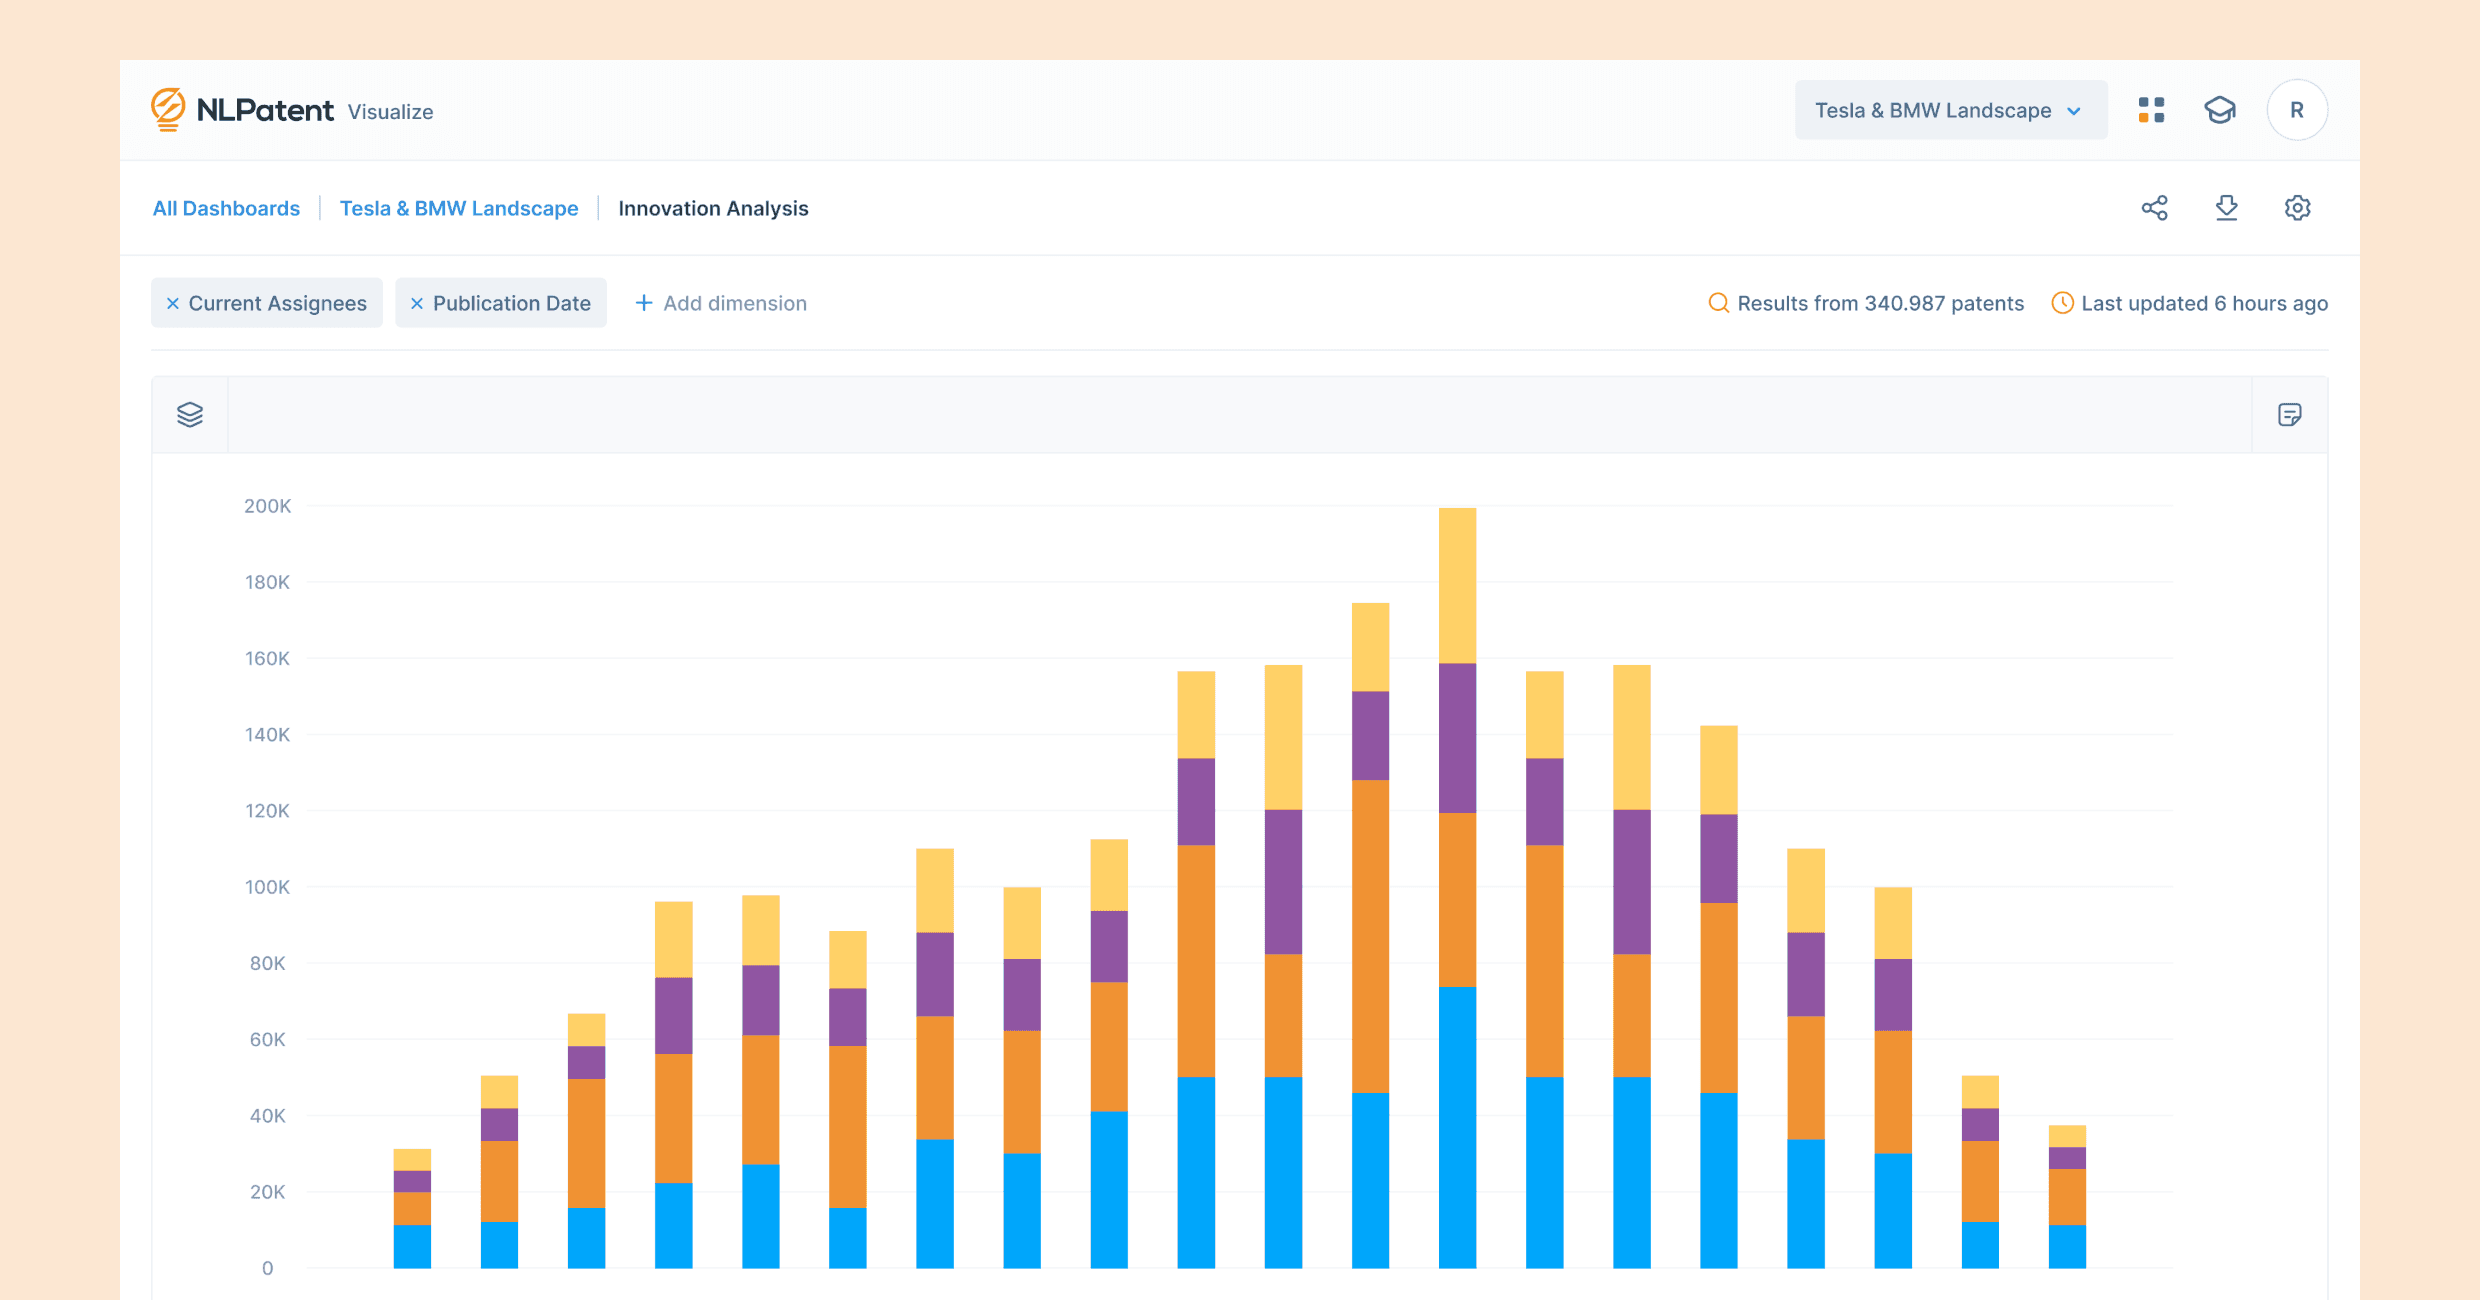Click the dropdown chevron next to Landscape
This screenshot has height=1300, width=2480.
[2074, 111]
